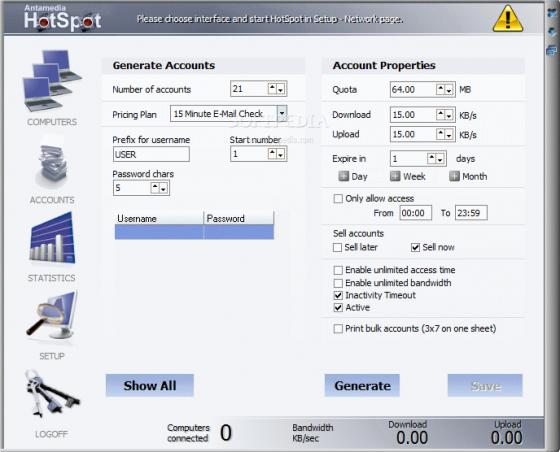Click the Show All button
This screenshot has height=452, width=560.
point(150,386)
